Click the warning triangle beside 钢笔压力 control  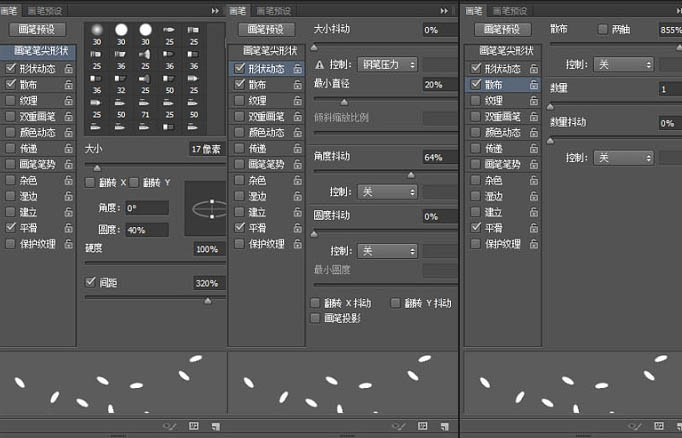click(320, 65)
